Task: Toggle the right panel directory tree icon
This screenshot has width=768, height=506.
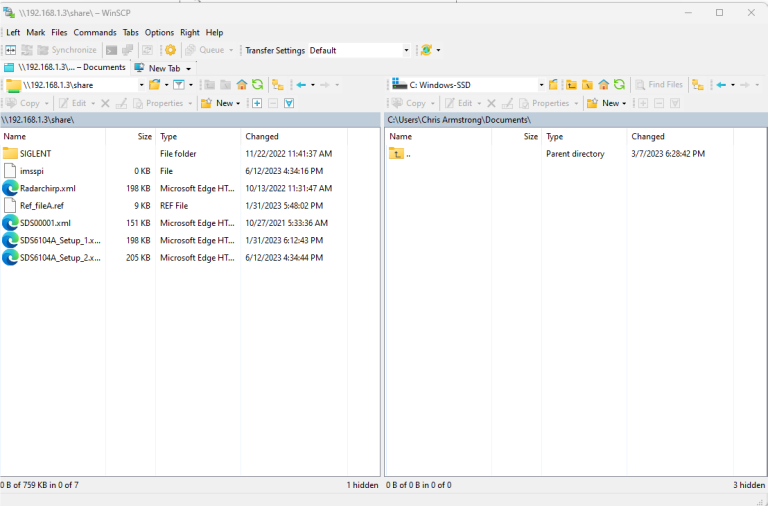Action: tap(697, 85)
